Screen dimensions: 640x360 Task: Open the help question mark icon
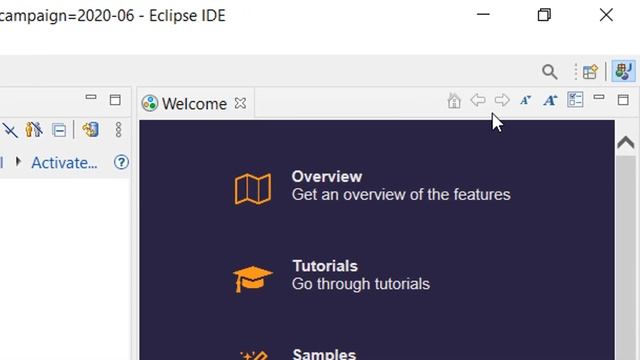pyautogui.click(x=121, y=162)
